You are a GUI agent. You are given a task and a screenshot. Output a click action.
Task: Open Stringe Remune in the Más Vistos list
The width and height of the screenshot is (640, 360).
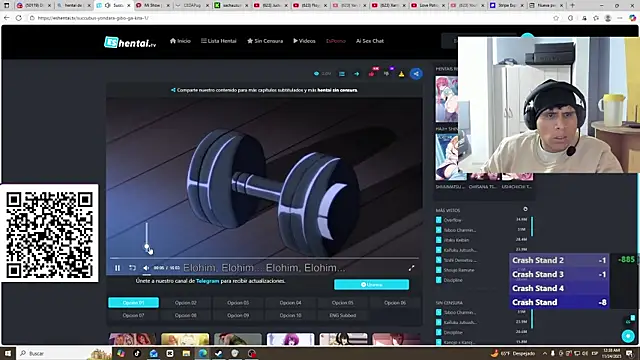click(x=459, y=270)
